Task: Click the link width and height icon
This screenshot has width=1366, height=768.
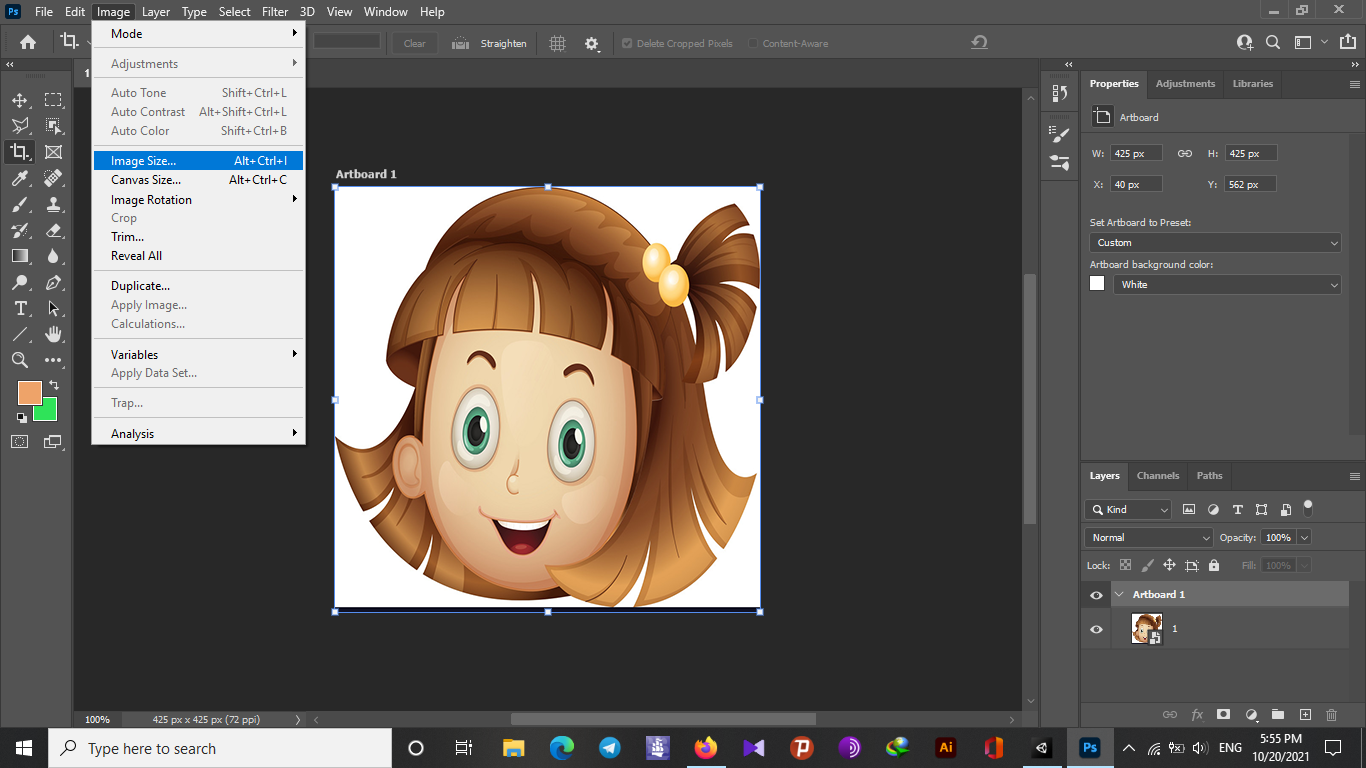Action: pos(1185,153)
